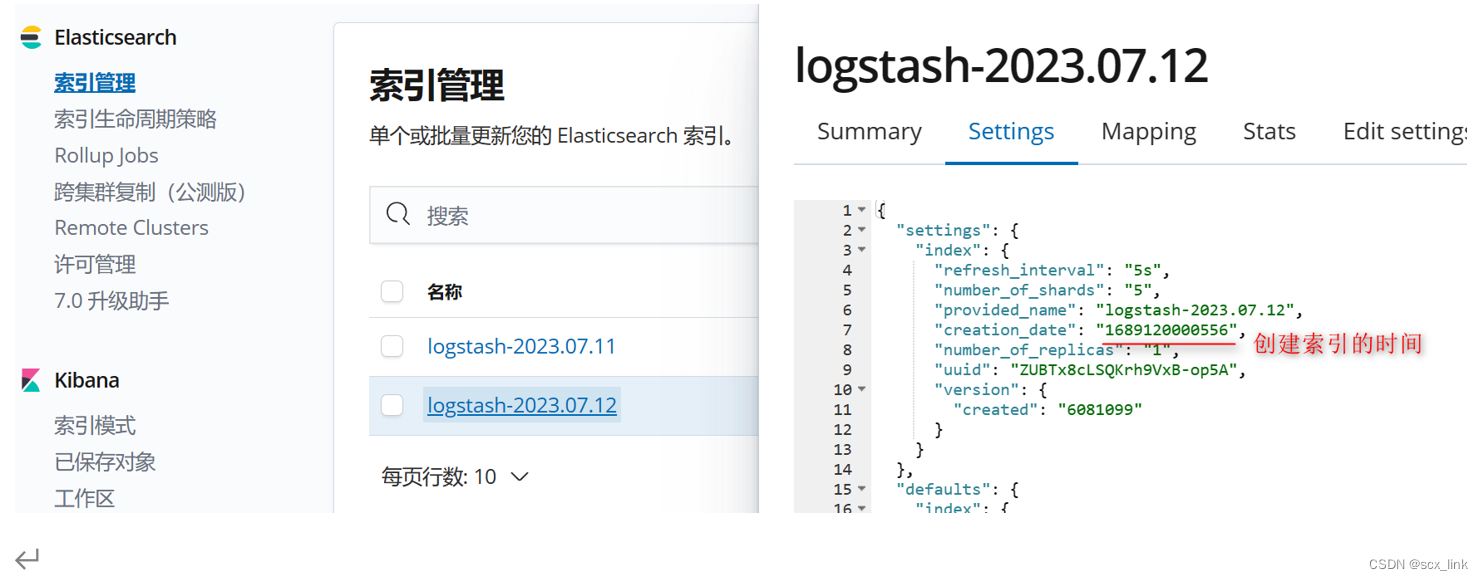The image size is (1483, 580).
Task: Toggle the select-all checkbox beside 名称
Action: point(392,291)
